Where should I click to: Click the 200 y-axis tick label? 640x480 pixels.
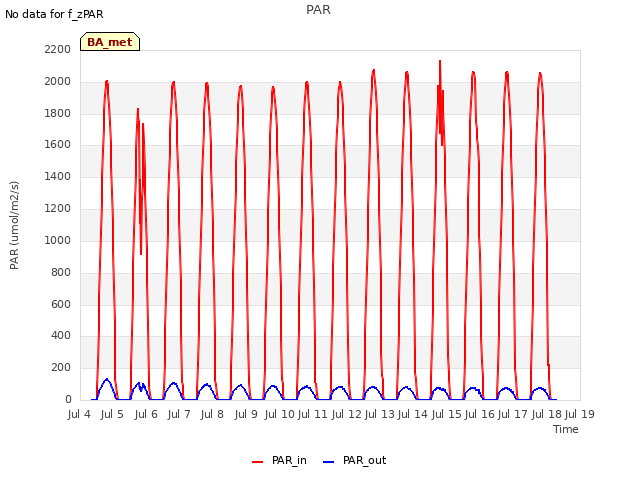click(x=61, y=367)
